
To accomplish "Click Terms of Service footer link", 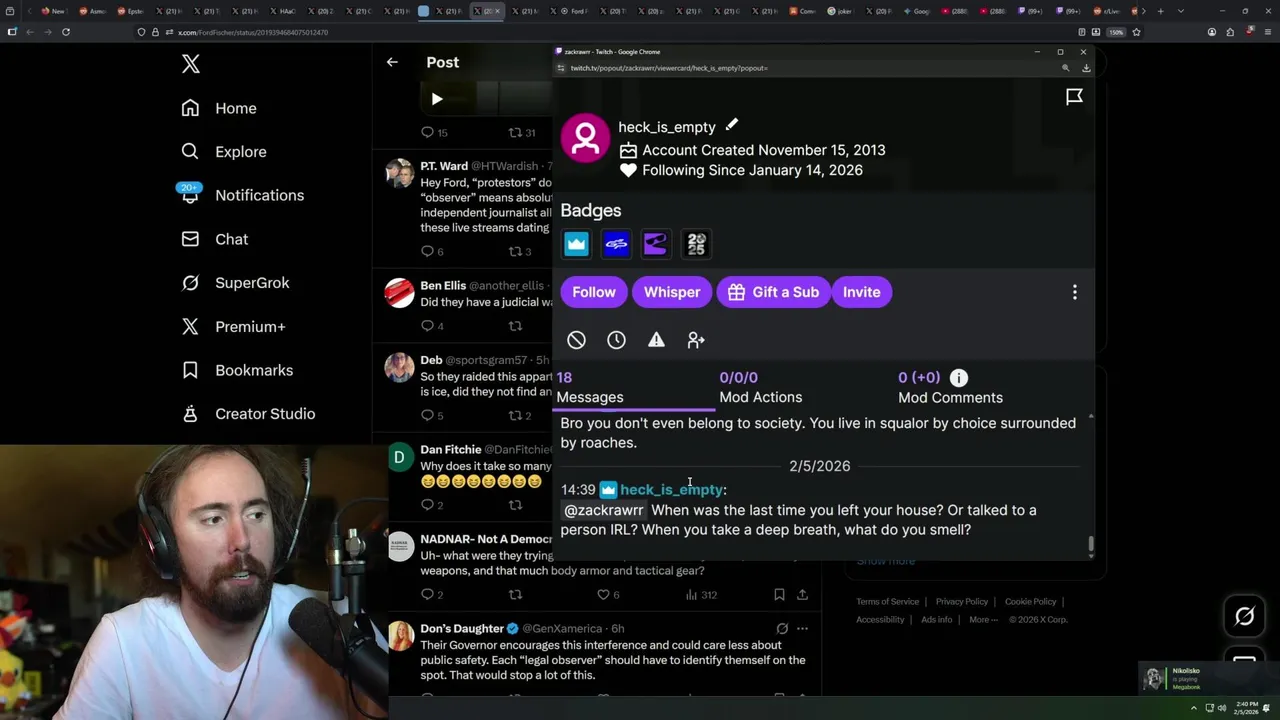I will pyautogui.click(x=887, y=602).
